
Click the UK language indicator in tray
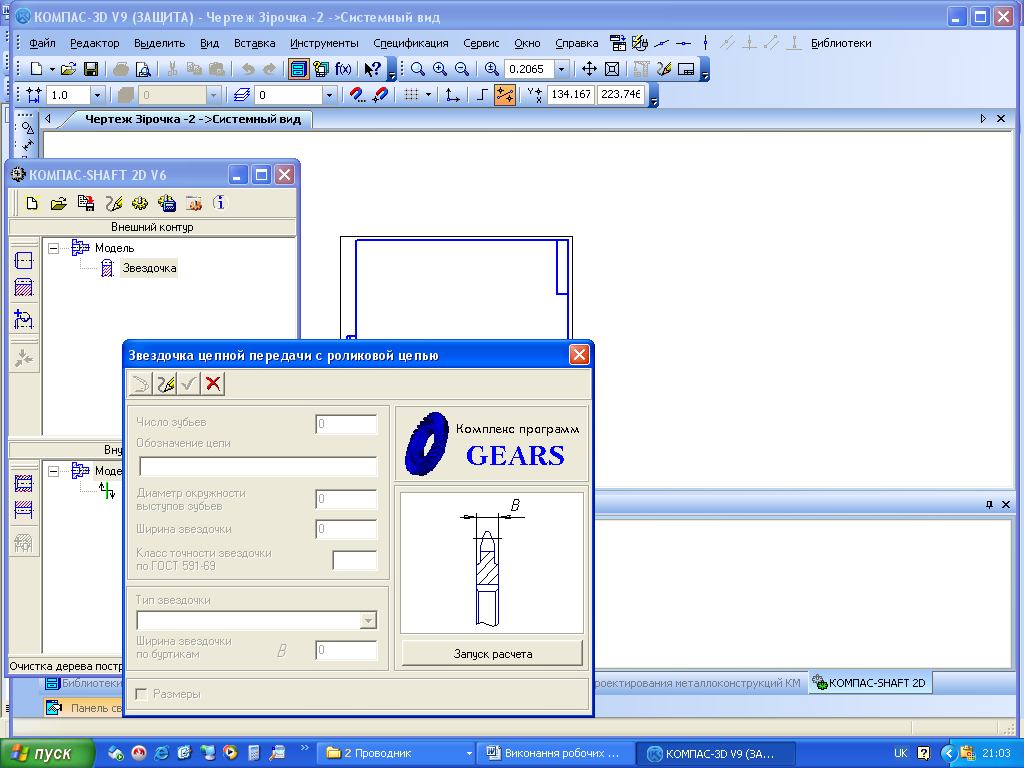[x=901, y=754]
